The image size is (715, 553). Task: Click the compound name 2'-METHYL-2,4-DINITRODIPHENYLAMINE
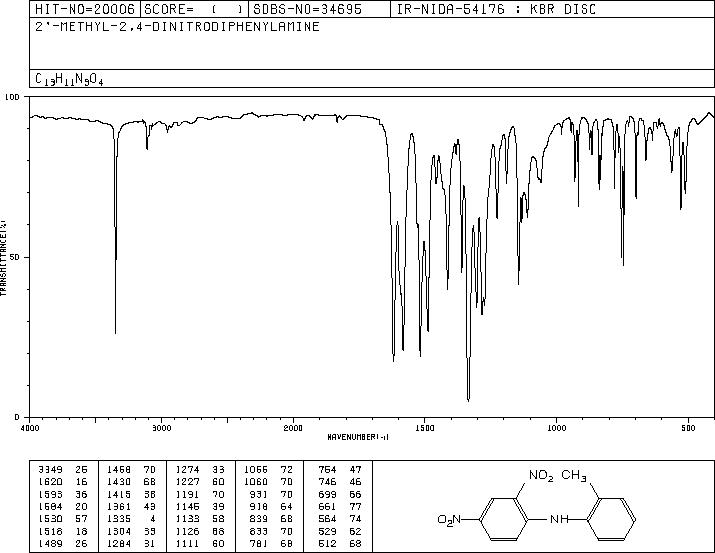coord(177,27)
